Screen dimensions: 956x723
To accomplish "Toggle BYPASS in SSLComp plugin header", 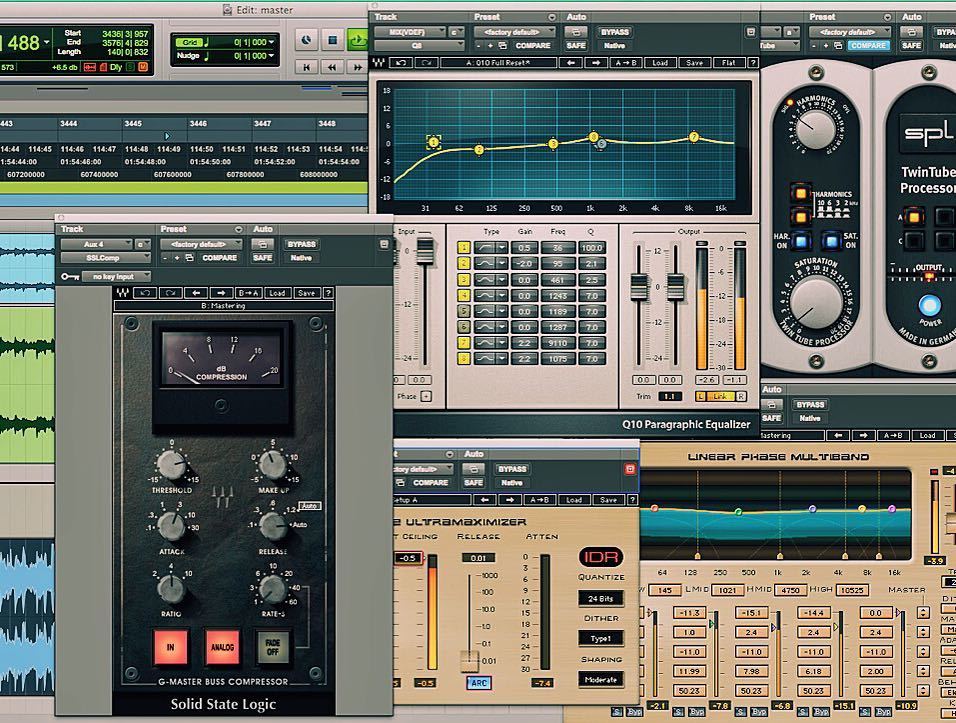I will point(302,244).
